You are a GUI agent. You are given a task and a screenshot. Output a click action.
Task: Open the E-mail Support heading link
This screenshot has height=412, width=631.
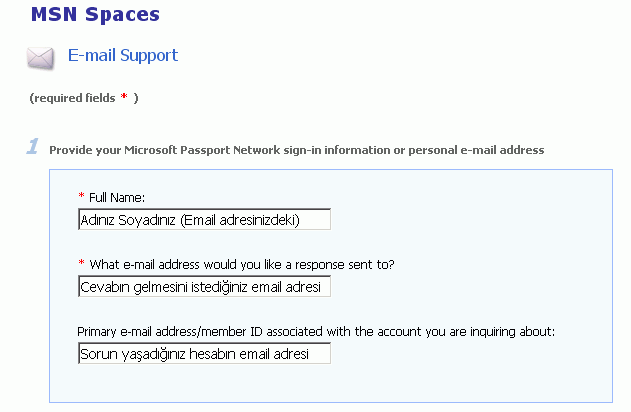pyautogui.click(x=123, y=56)
